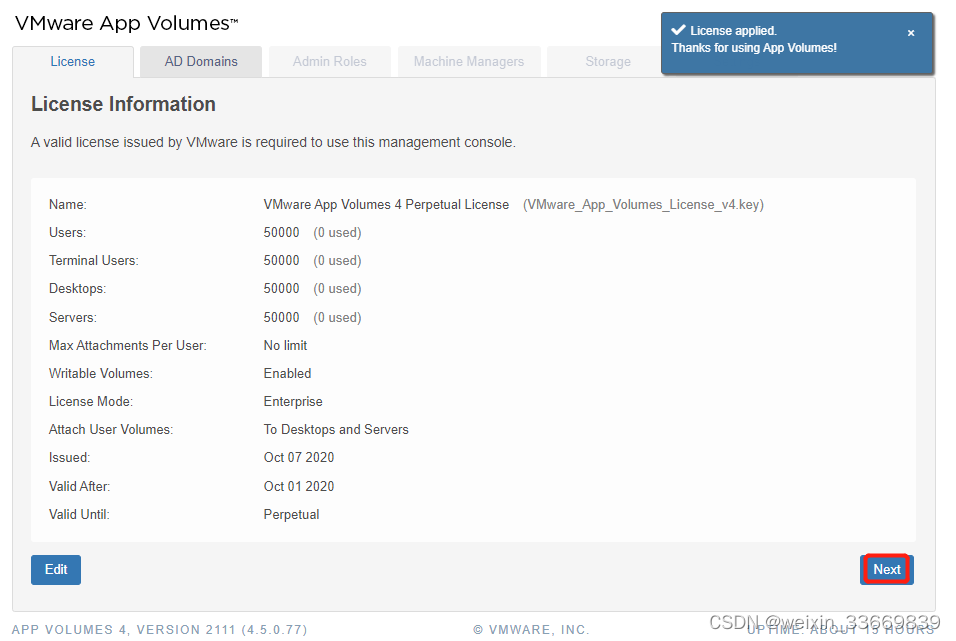Viewport: 956px width, 641px height.
Task: Select the license name 'VMware App Volumes 4 Perpetual License'
Action: [386, 205]
